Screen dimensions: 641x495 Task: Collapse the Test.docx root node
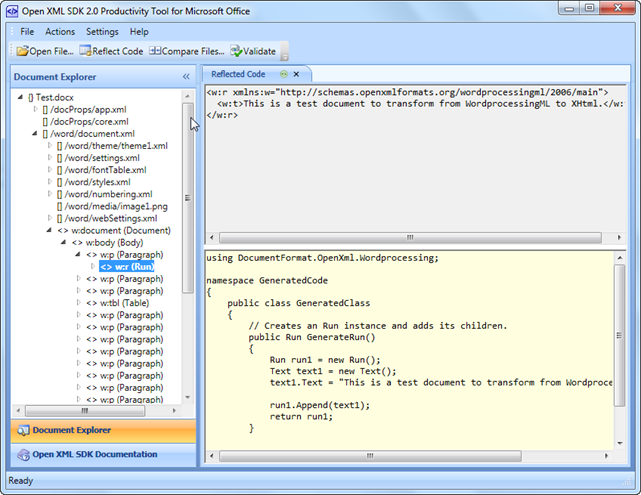[20, 97]
